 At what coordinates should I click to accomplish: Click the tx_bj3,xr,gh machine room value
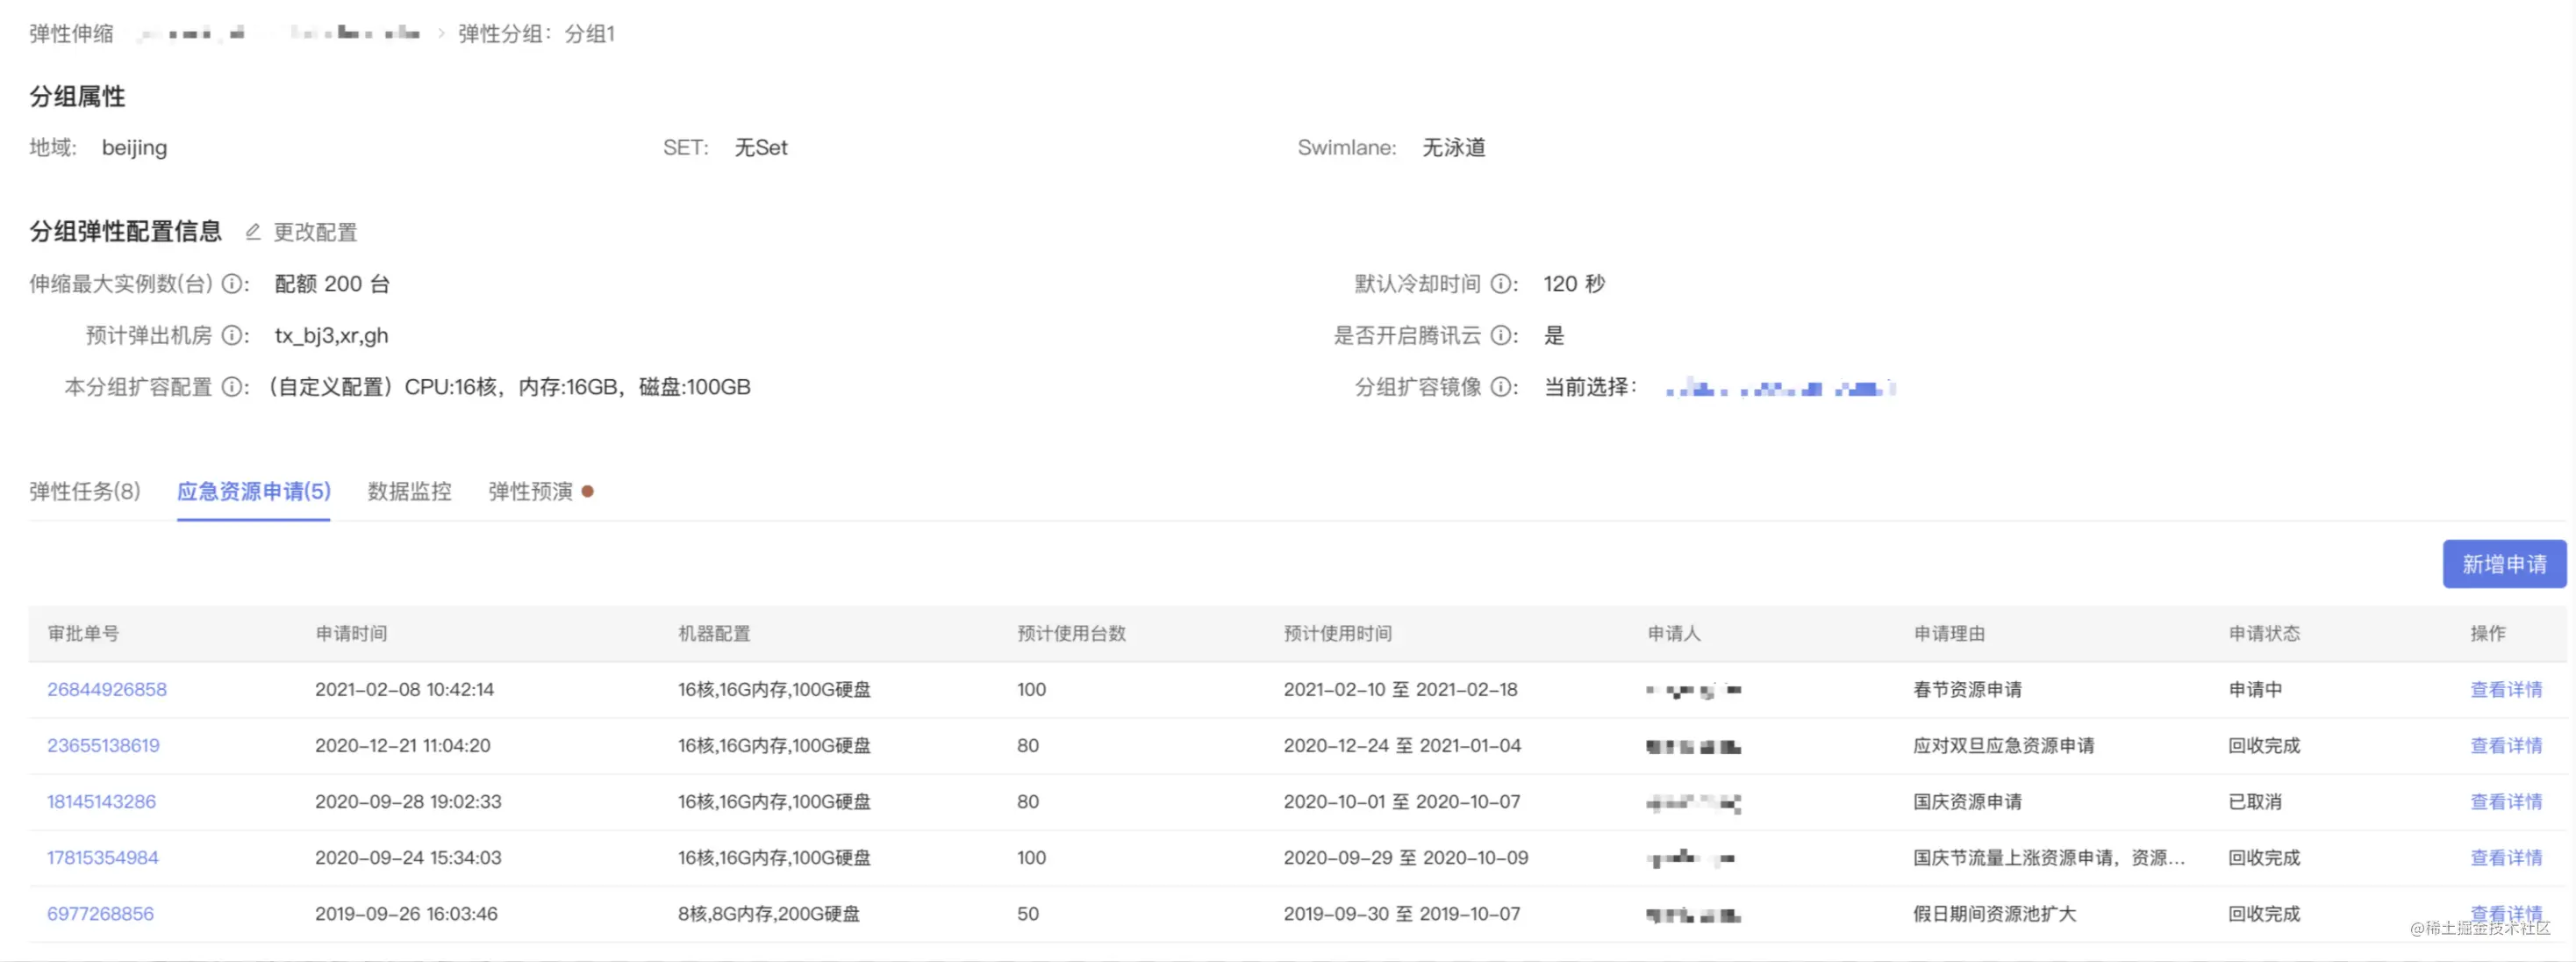pyautogui.click(x=332, y=336)
